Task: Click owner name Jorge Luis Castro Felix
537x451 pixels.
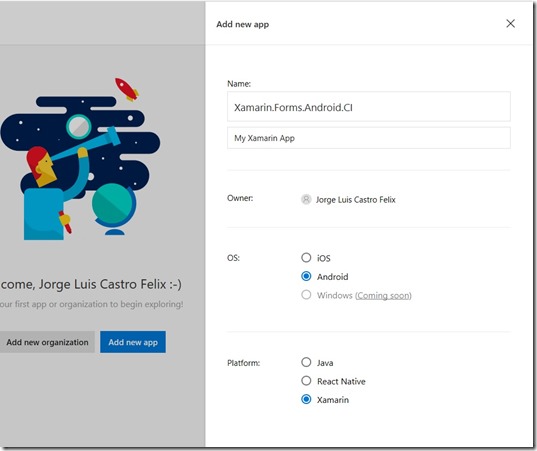Action: pyautogui.click(x=355, y=200)
